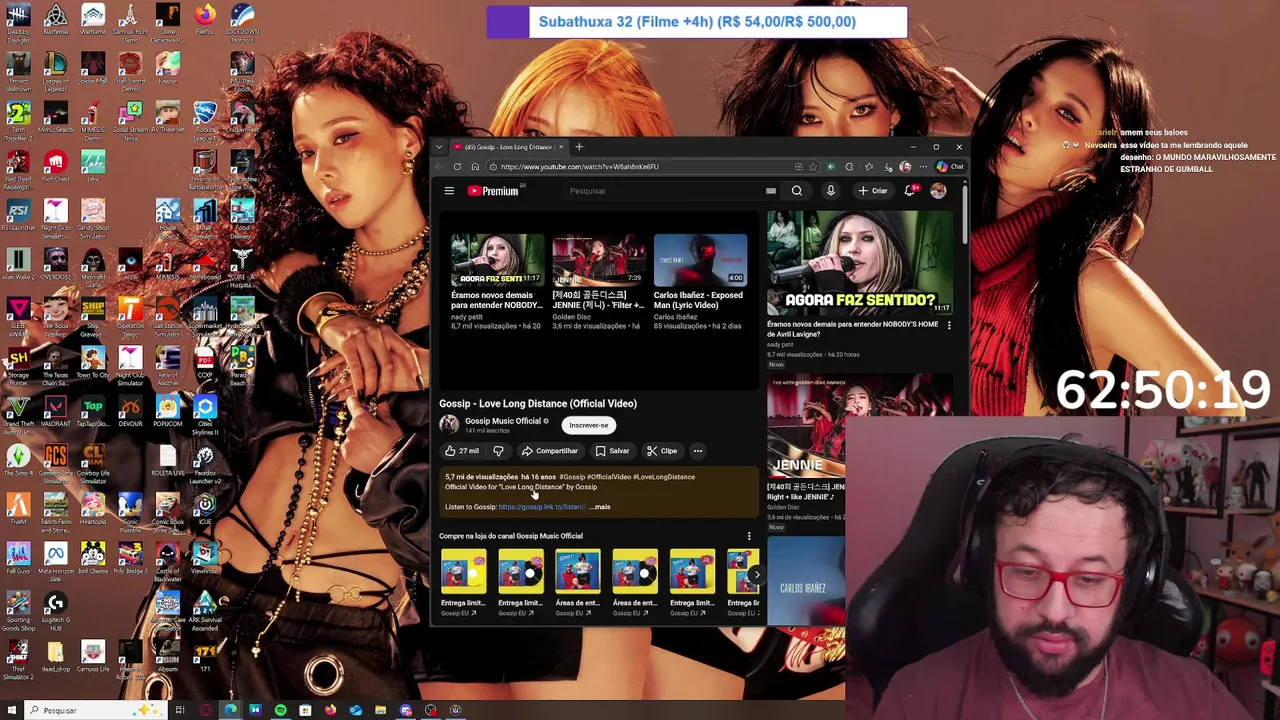Show next store products with arrow
Screen dimensions: 1280x720
pos(756,575)
